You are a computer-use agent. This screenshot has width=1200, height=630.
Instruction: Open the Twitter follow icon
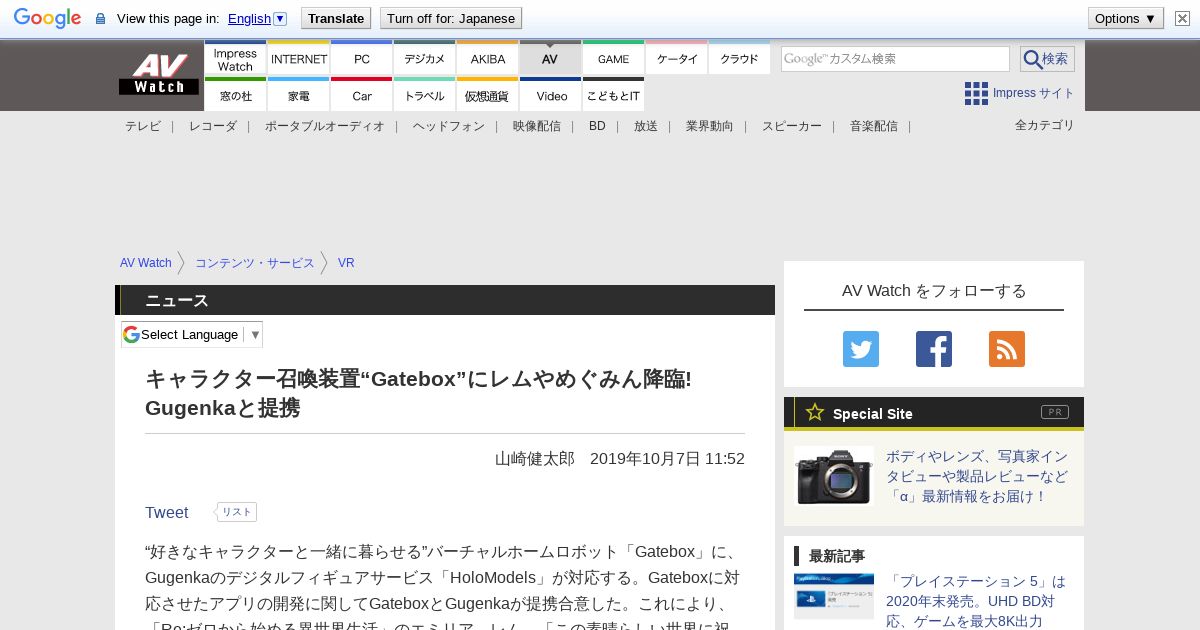[861, 349]
